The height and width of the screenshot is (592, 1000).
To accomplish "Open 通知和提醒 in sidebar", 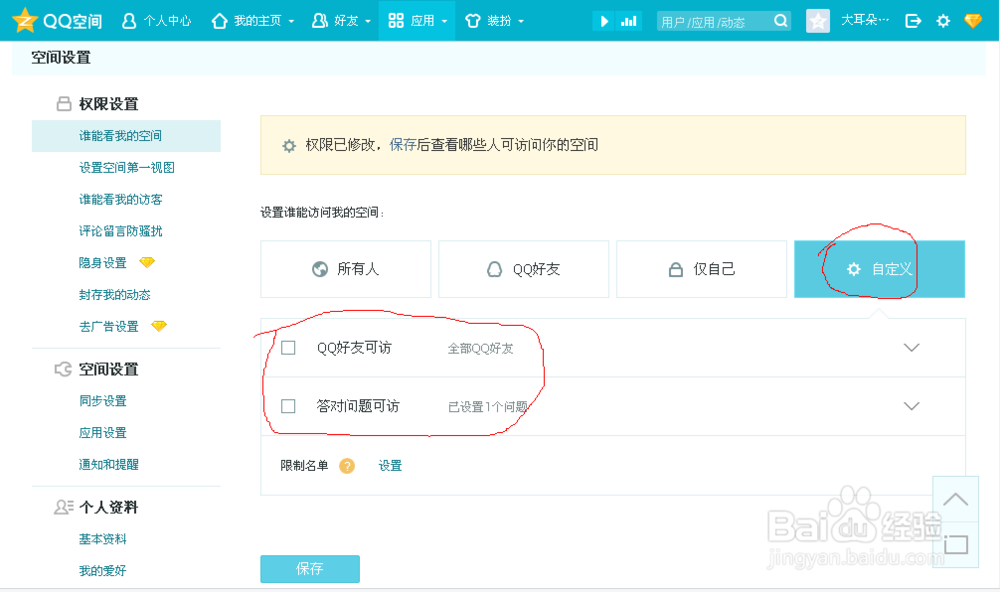I will point(108,464).
